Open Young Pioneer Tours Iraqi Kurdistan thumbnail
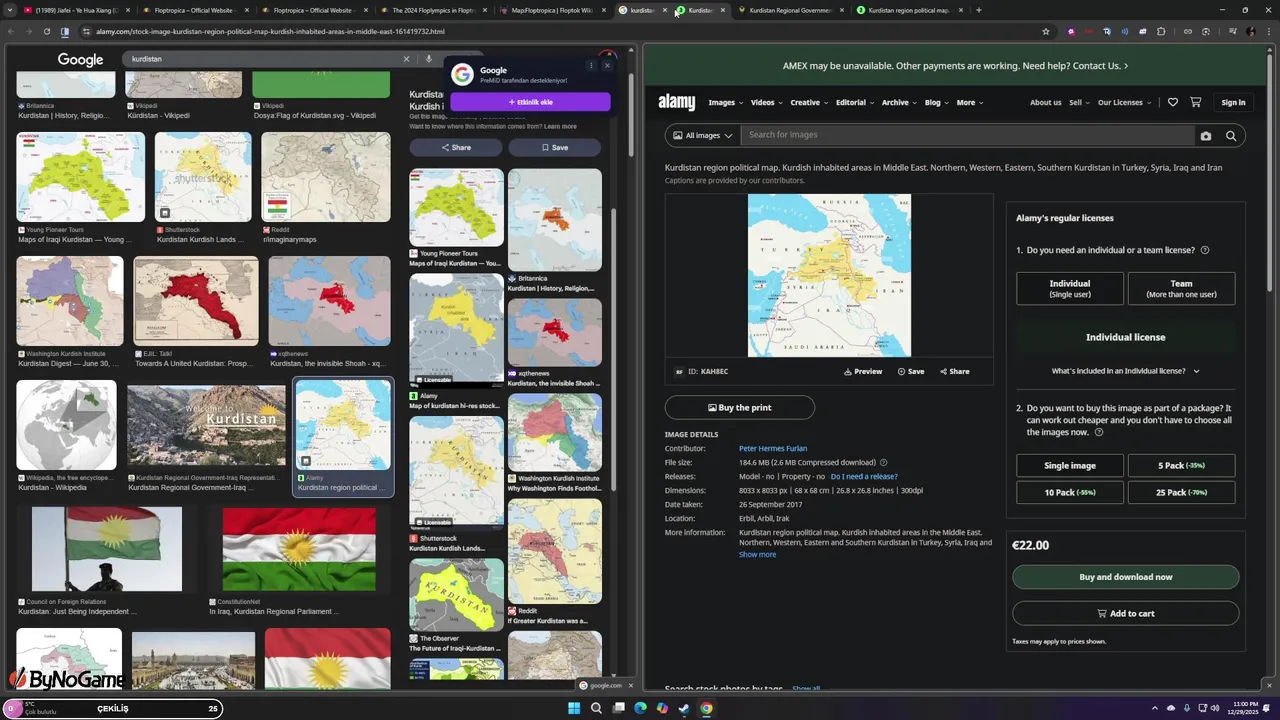1280x720 pixels. 80,177
